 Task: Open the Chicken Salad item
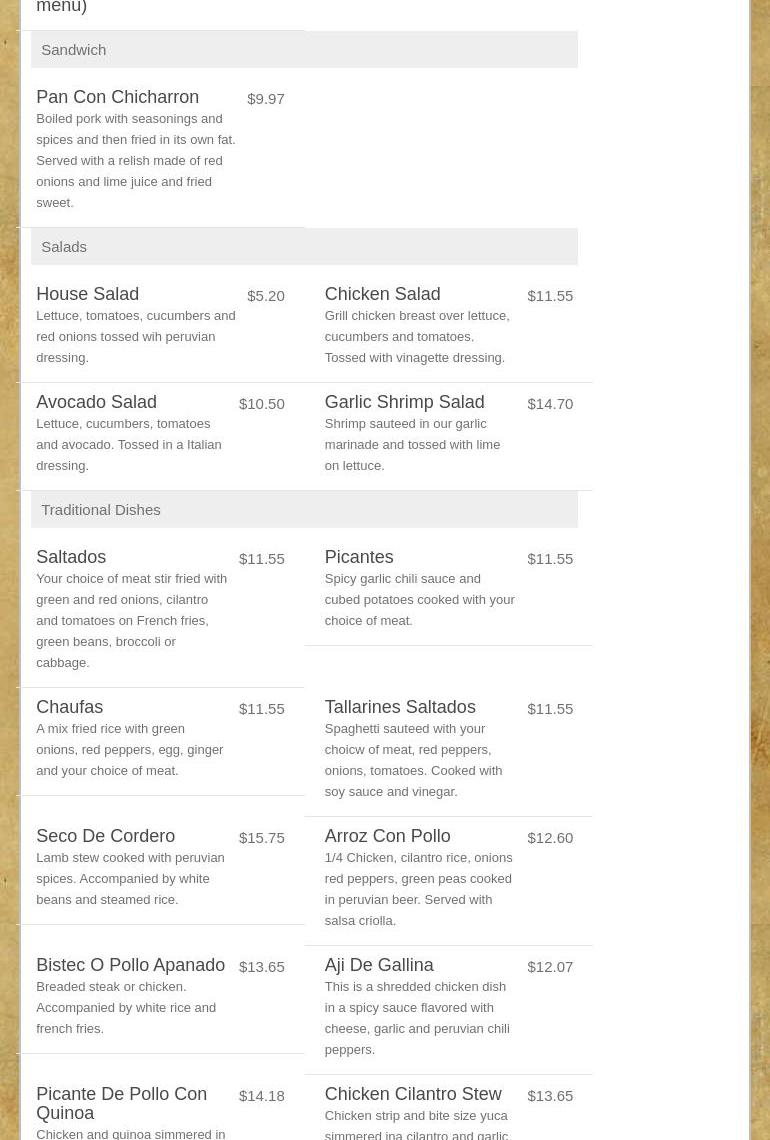coord(382,294)
